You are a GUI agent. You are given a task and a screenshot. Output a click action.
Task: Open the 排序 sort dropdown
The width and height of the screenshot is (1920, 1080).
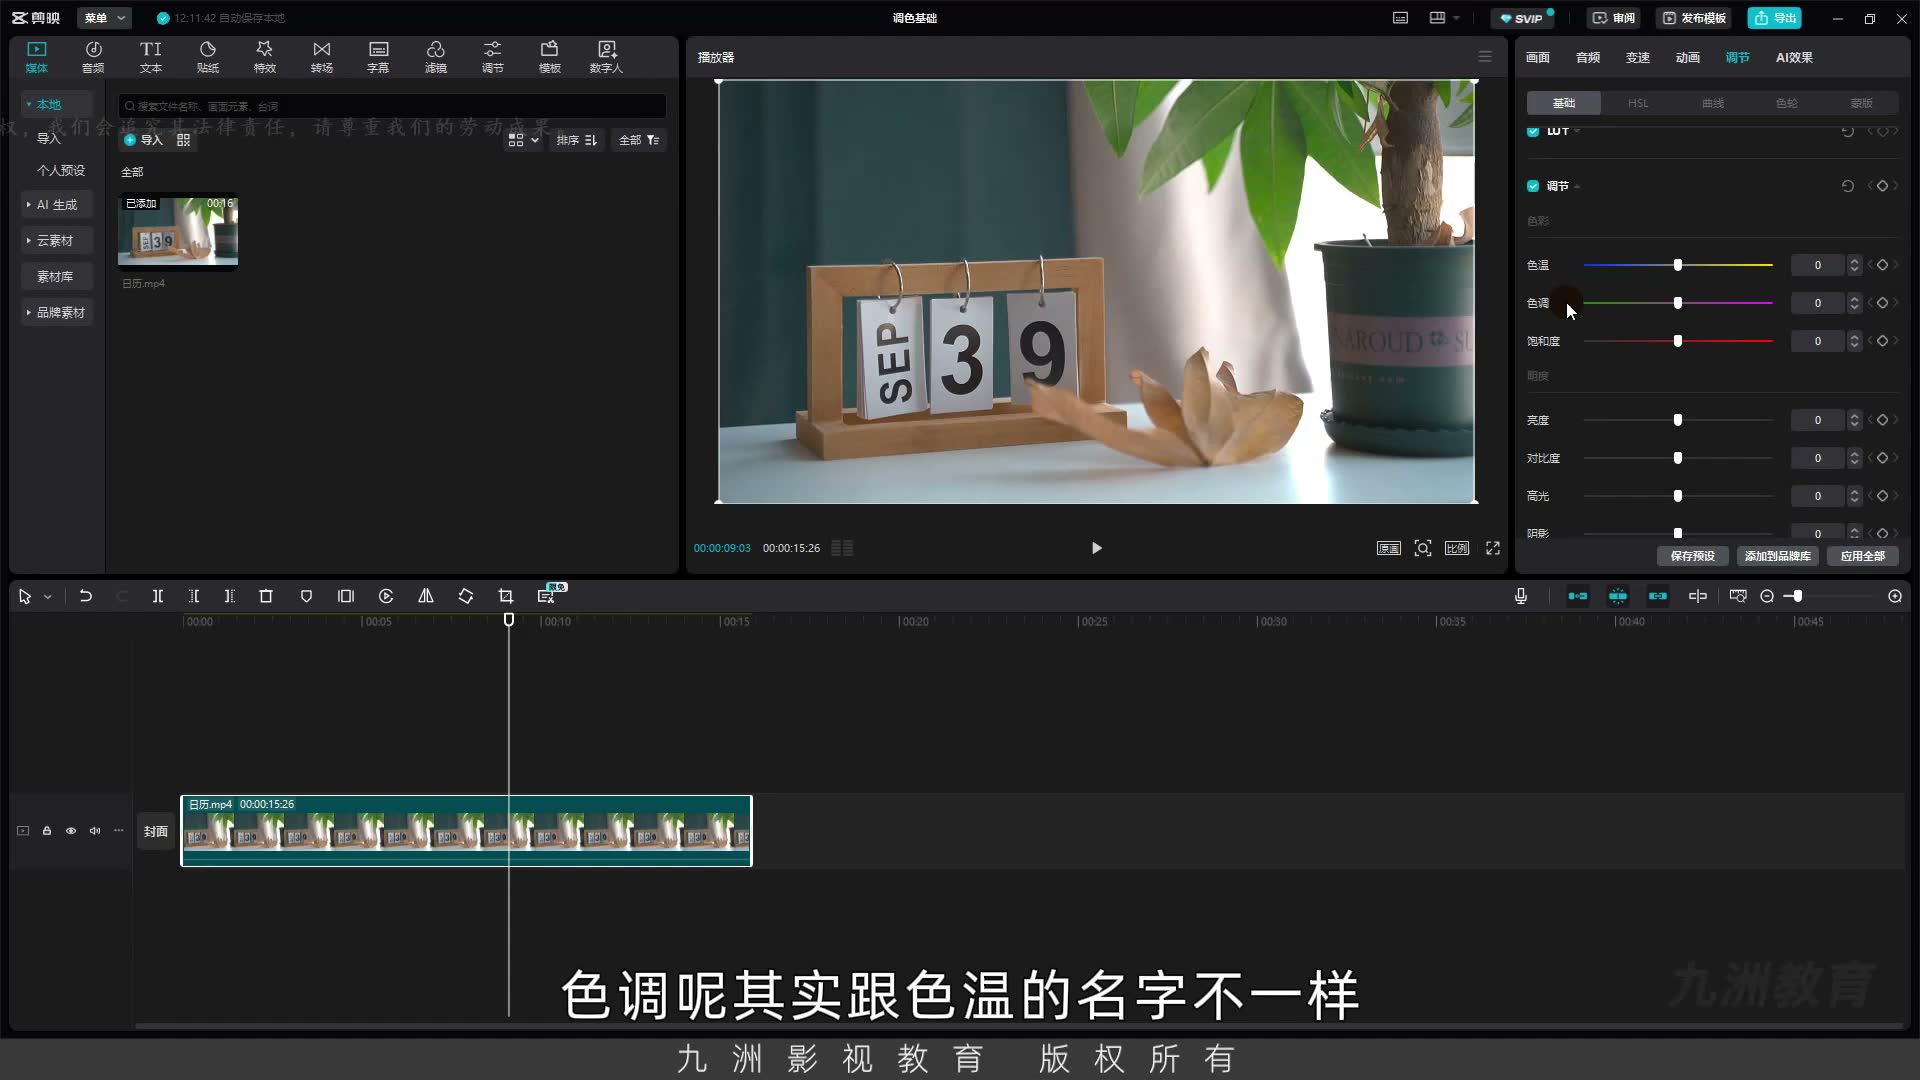coord(577,140)
